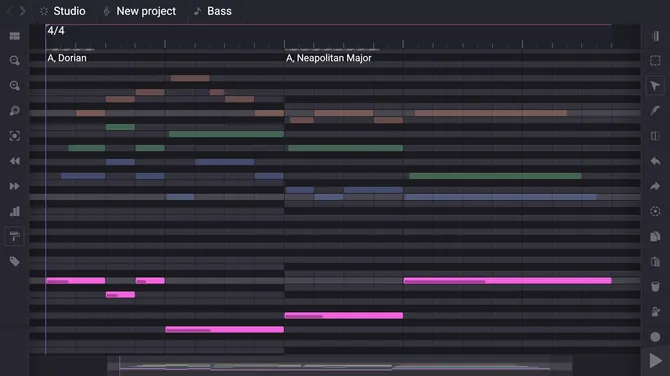Rewind with the double-left arrows
Image resolution: width=670 pixels, height=376 pixels.
point(15,161)
